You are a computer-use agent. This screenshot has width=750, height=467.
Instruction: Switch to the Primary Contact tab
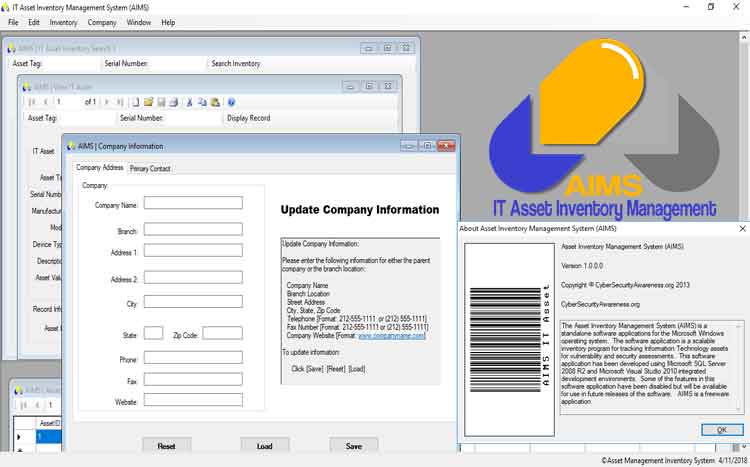click(x=150, y=169)
